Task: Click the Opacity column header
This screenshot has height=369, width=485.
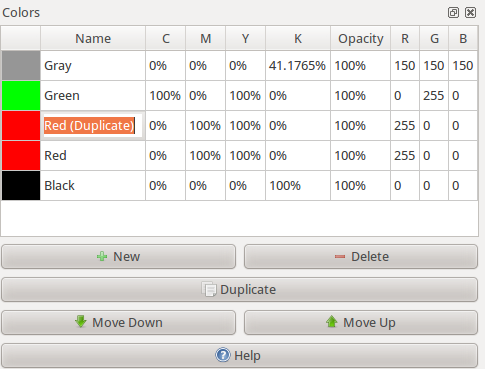Action: (x=360, y=39)
